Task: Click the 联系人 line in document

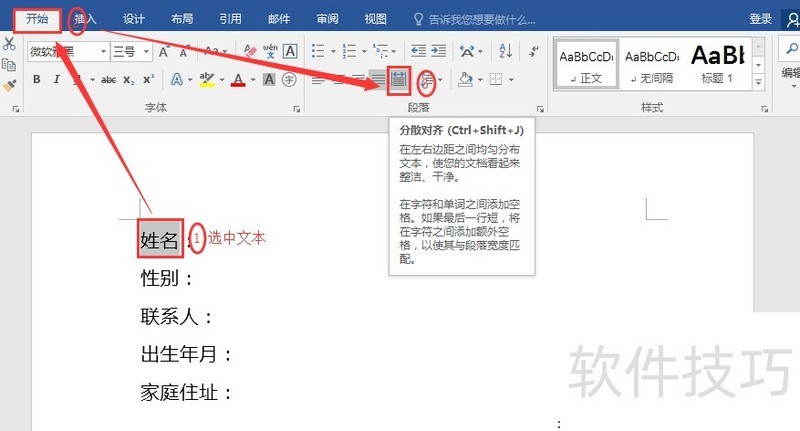Action: pos(176,317)
